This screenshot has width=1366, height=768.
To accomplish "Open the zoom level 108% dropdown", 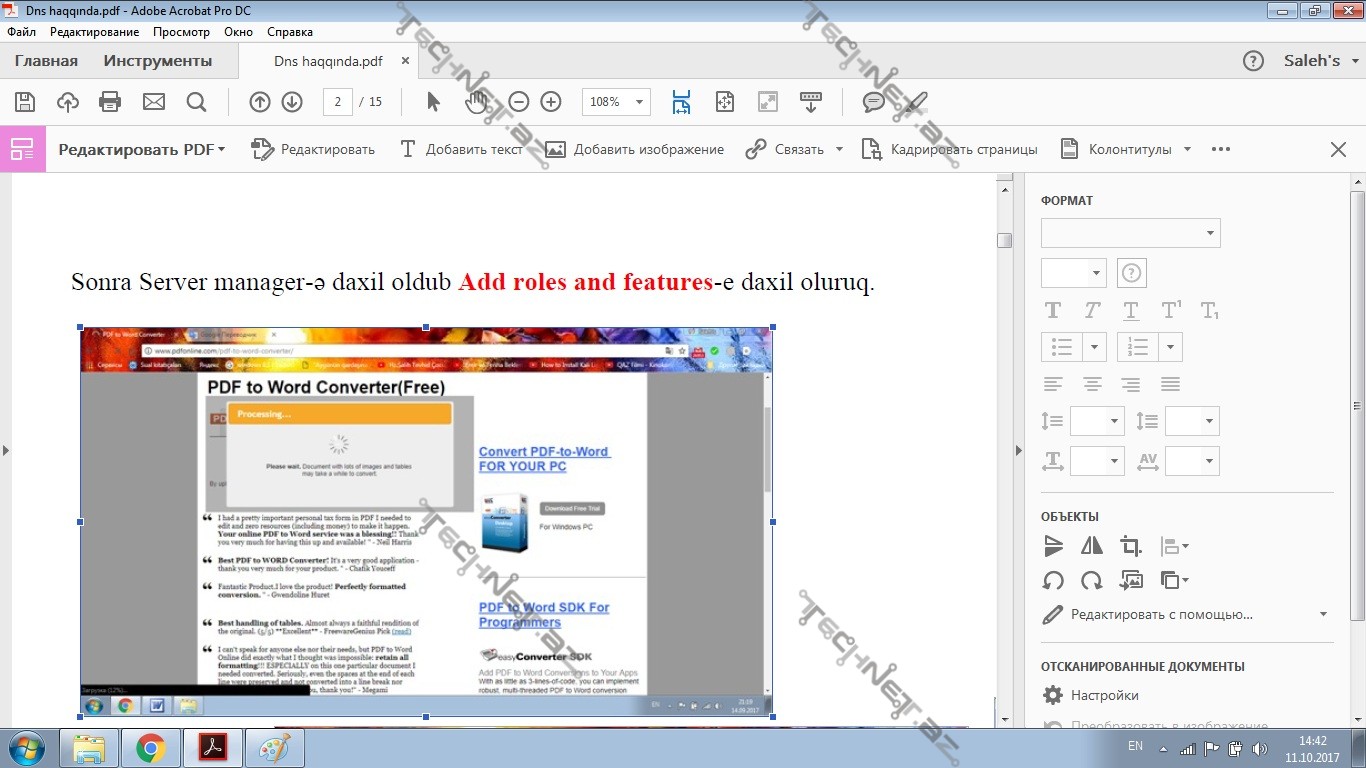I will coord(639,102).
